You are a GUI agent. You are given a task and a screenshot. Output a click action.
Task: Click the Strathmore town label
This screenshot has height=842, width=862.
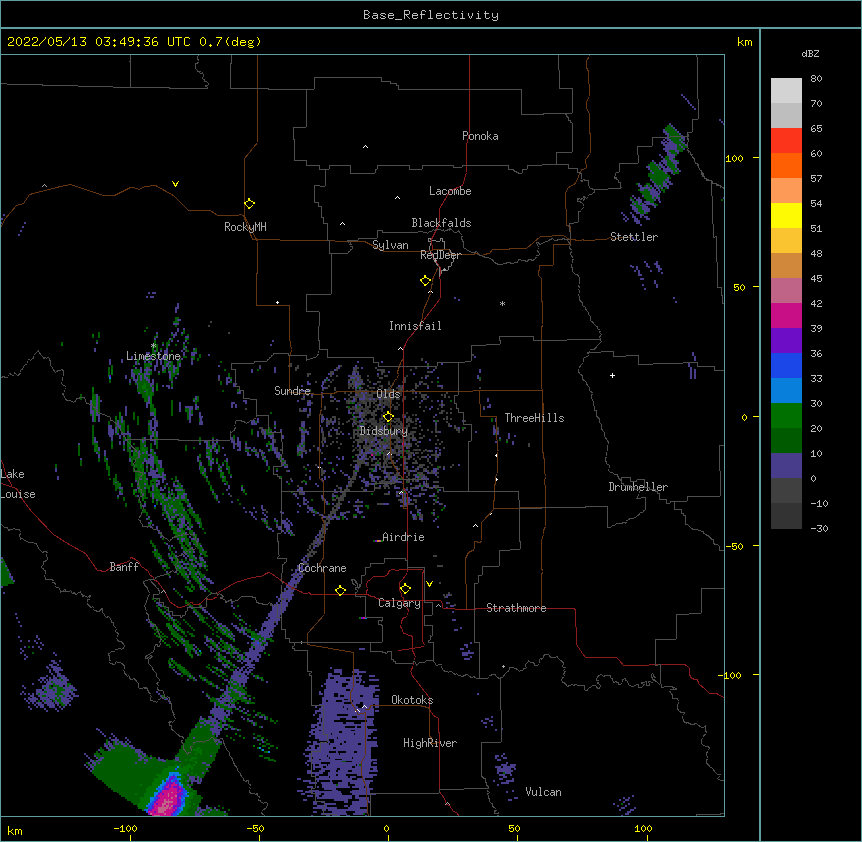[x=516, y=608]
